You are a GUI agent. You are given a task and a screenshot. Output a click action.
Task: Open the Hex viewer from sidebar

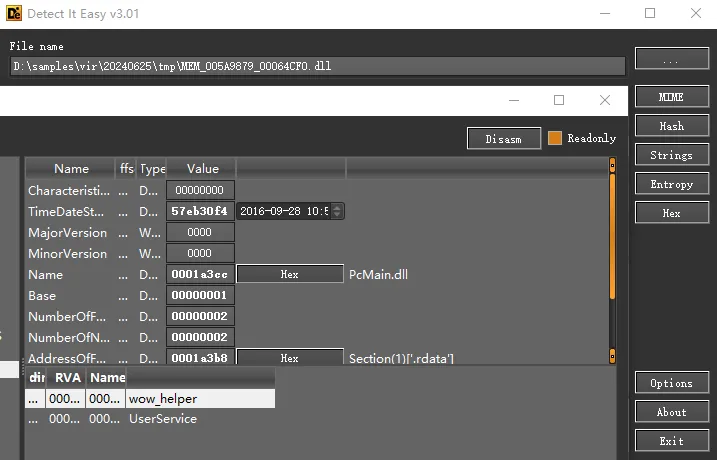click(x=671, y=213)
